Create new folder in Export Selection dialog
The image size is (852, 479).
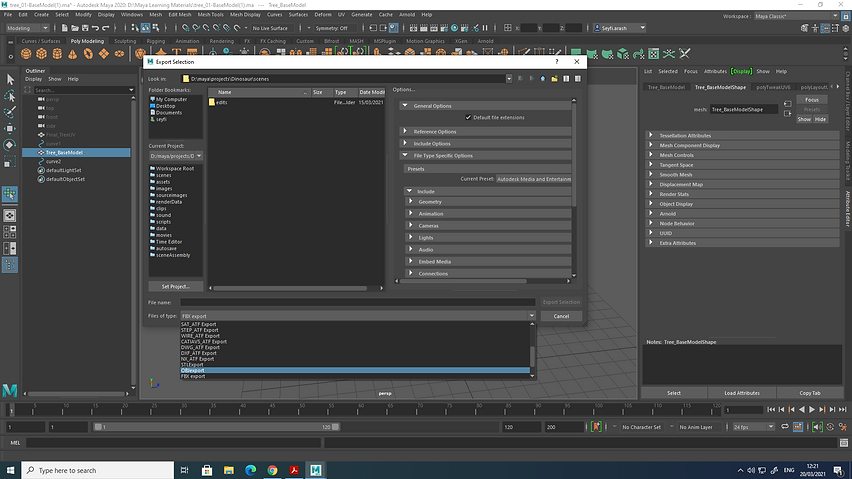pyautogui.click(x=554, y=79)
